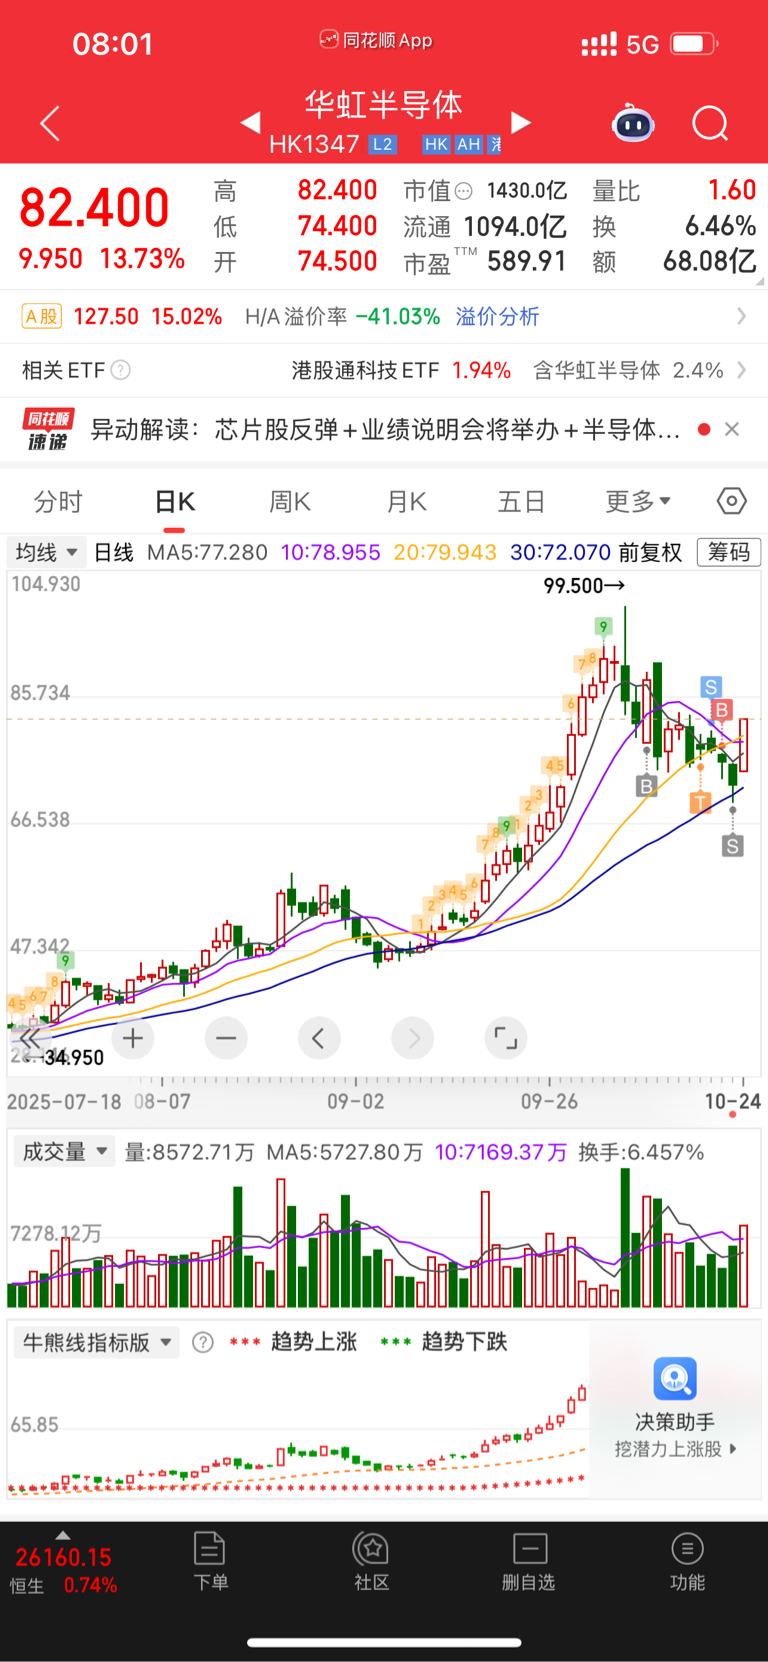Return to 同花顺 App via status bar pill
Screen dimensions: 768x1662
click(x=376, y=40)
